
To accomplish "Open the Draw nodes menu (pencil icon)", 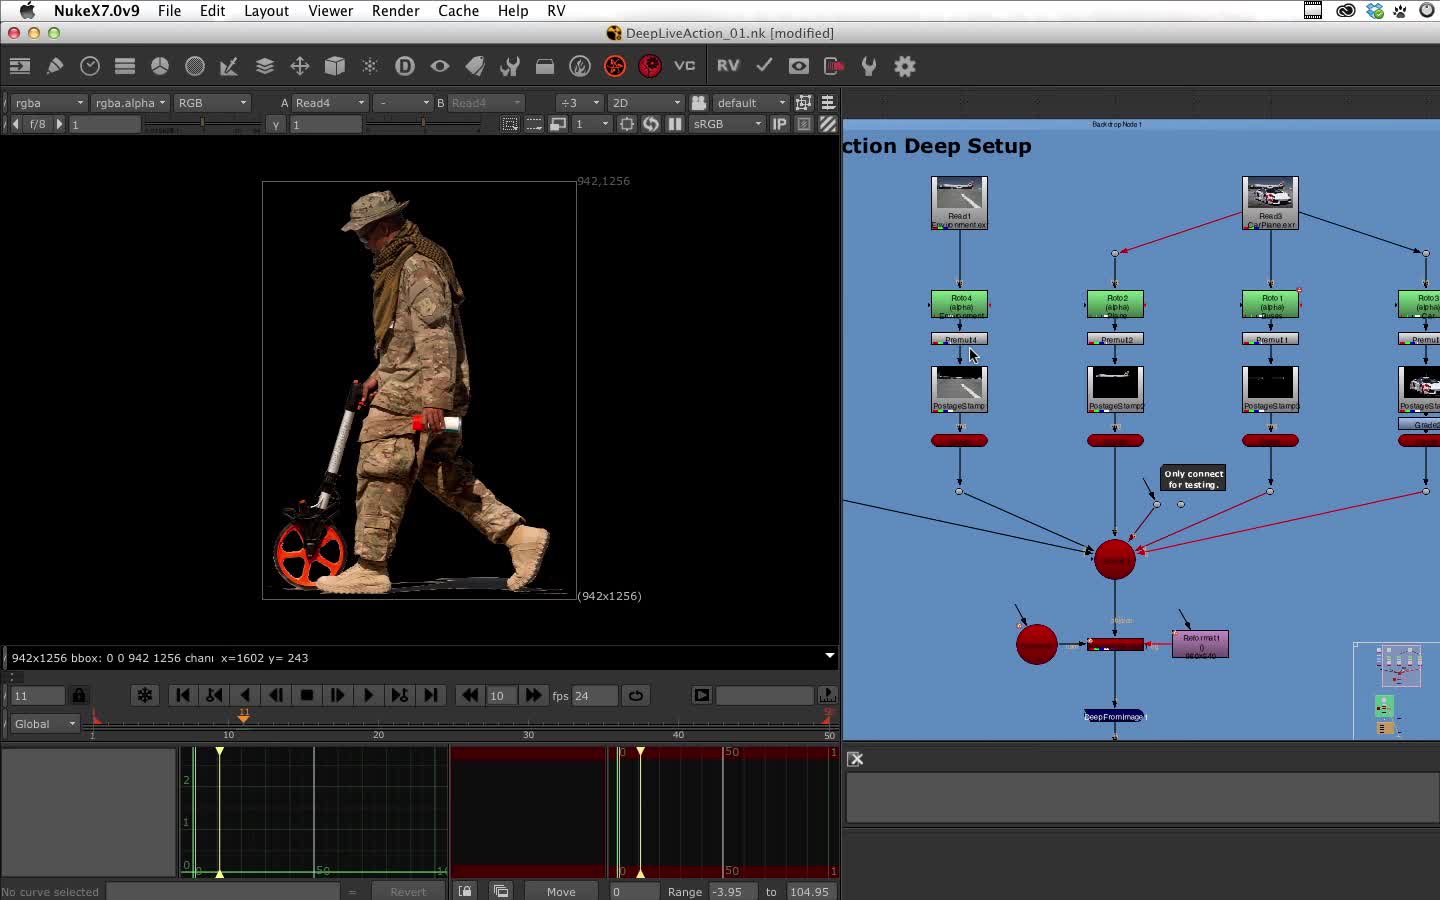I will [55, 66].
